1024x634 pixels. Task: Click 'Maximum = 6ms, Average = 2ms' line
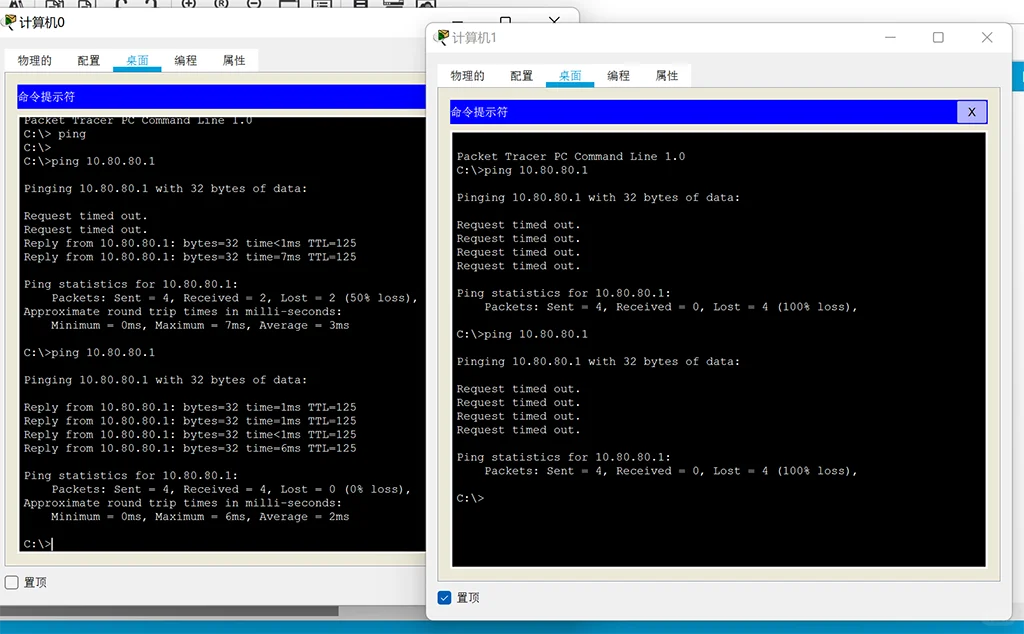pyautogui.click(x=200, y=516)
